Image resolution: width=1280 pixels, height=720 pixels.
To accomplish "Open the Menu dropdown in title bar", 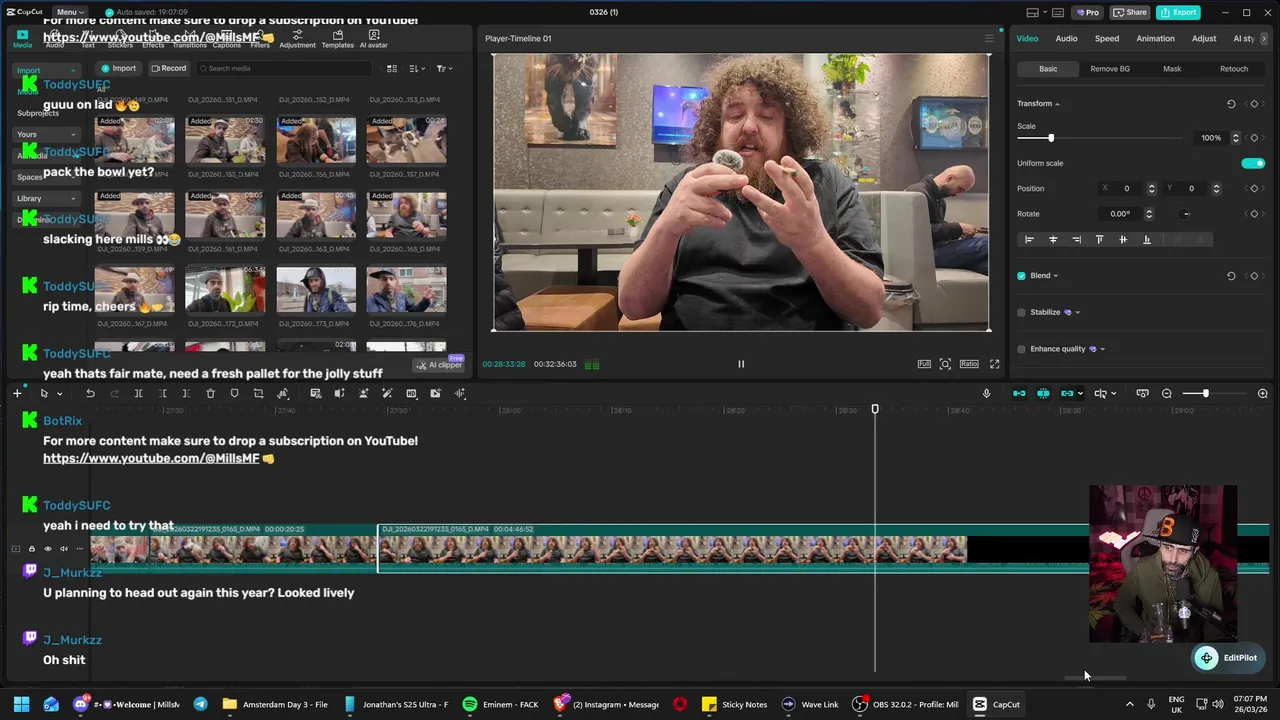I will click(68, 12).
